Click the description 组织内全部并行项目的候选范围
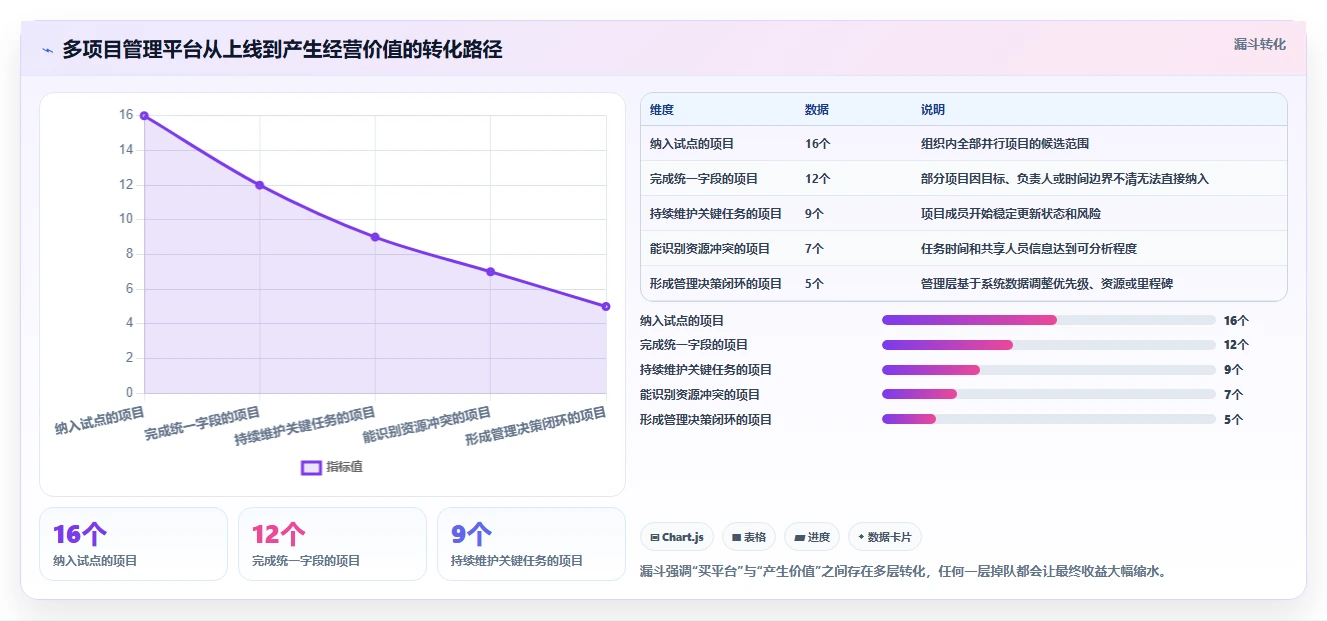 [1005, 144]
